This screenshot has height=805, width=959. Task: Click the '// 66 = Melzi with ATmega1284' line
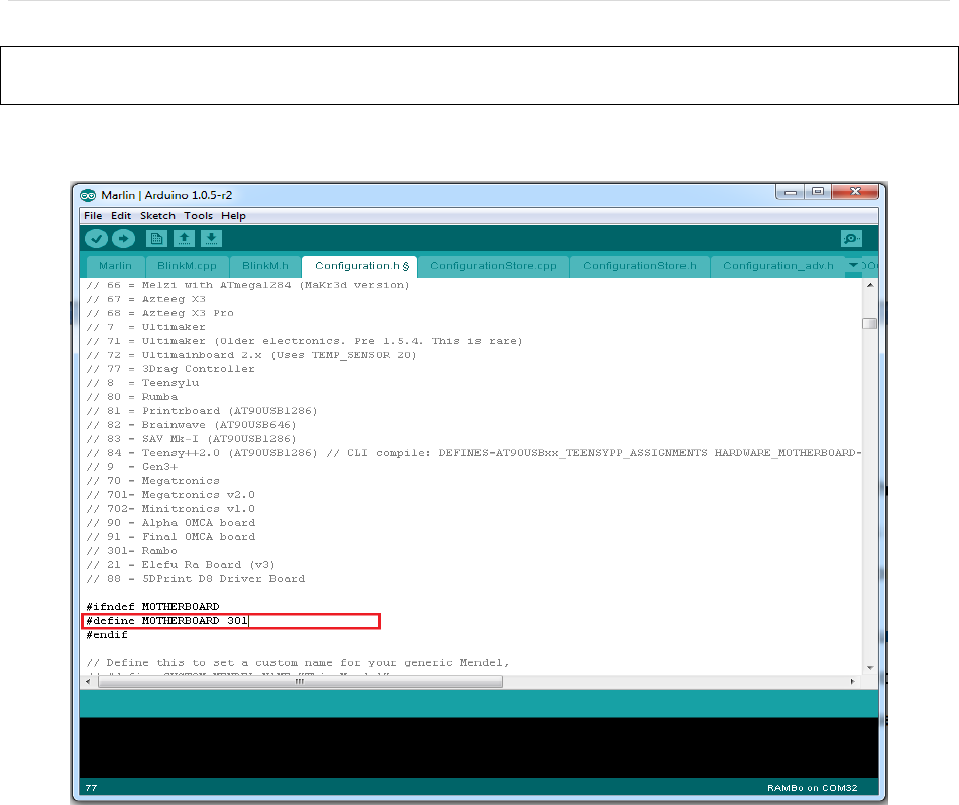(248, 285)
